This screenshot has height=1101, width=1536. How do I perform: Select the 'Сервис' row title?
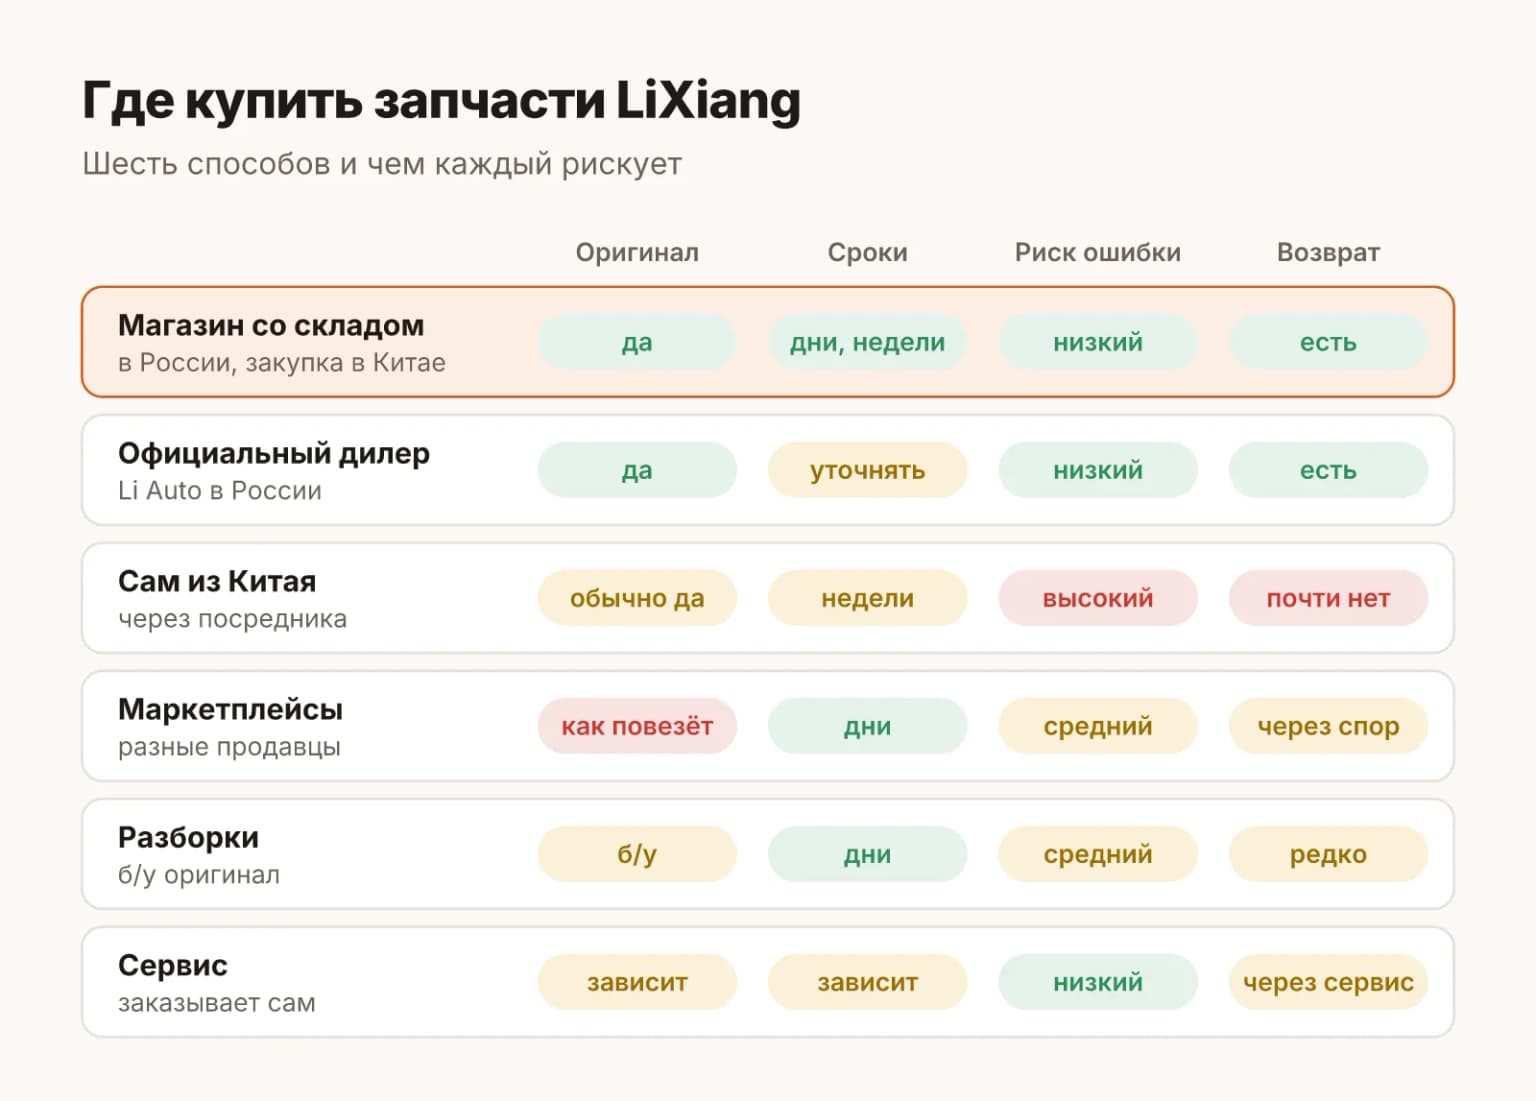coord(173,965)
